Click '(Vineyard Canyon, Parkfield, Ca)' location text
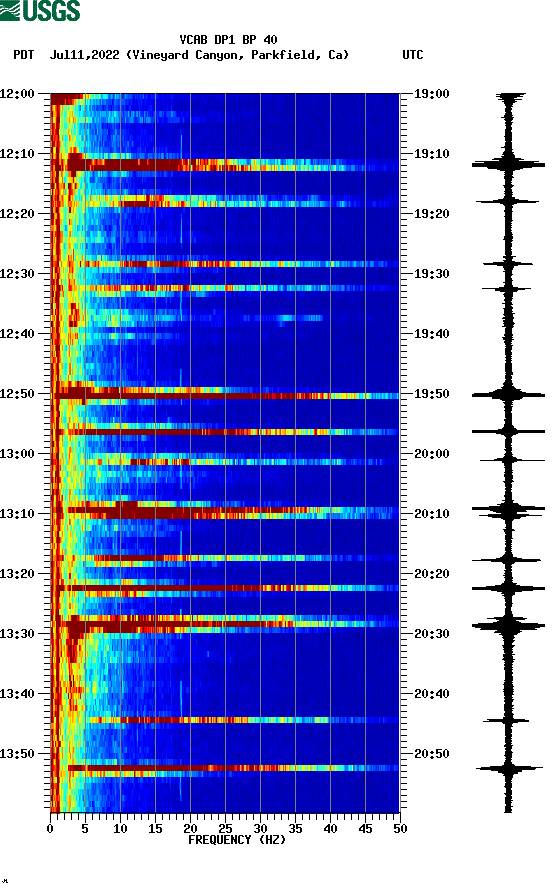Image resolution: width=552 pixels, height=892 pixels. coord(237,55)
